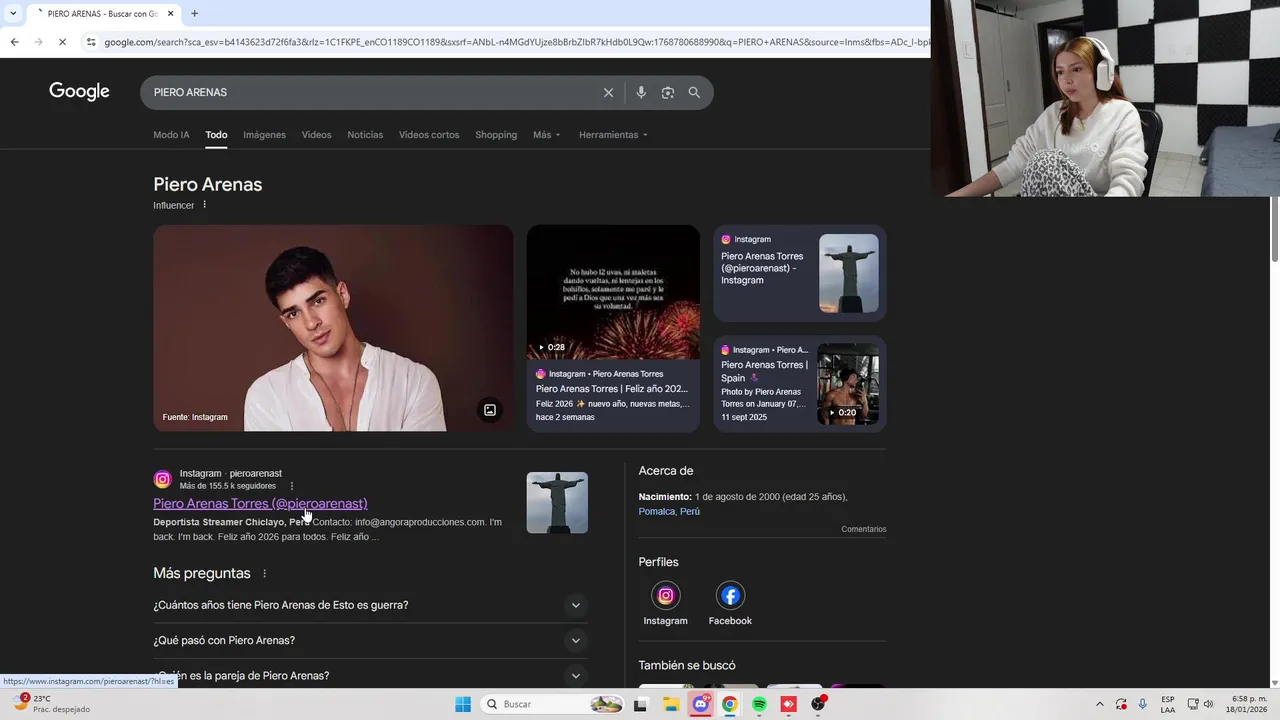1280x720 pixels.
Task: Open Task View from the taskbar
Action: (x=641, y=704)
